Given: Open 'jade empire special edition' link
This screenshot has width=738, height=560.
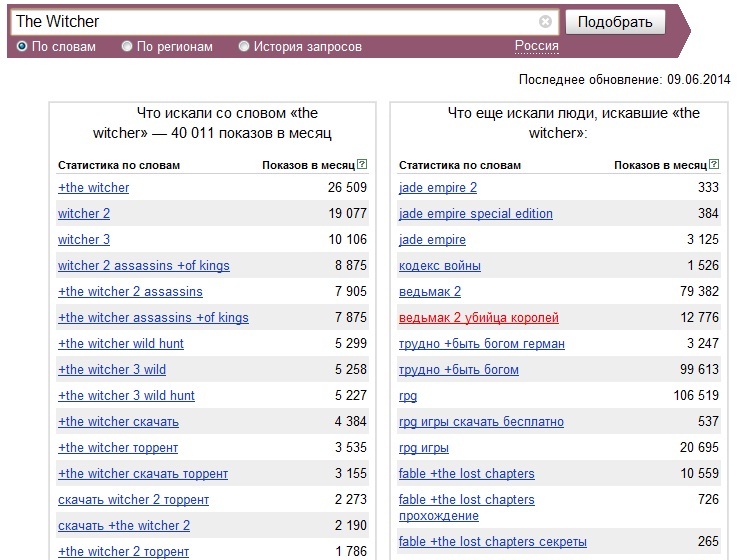Looking at the screenshot, I should 475,213.
